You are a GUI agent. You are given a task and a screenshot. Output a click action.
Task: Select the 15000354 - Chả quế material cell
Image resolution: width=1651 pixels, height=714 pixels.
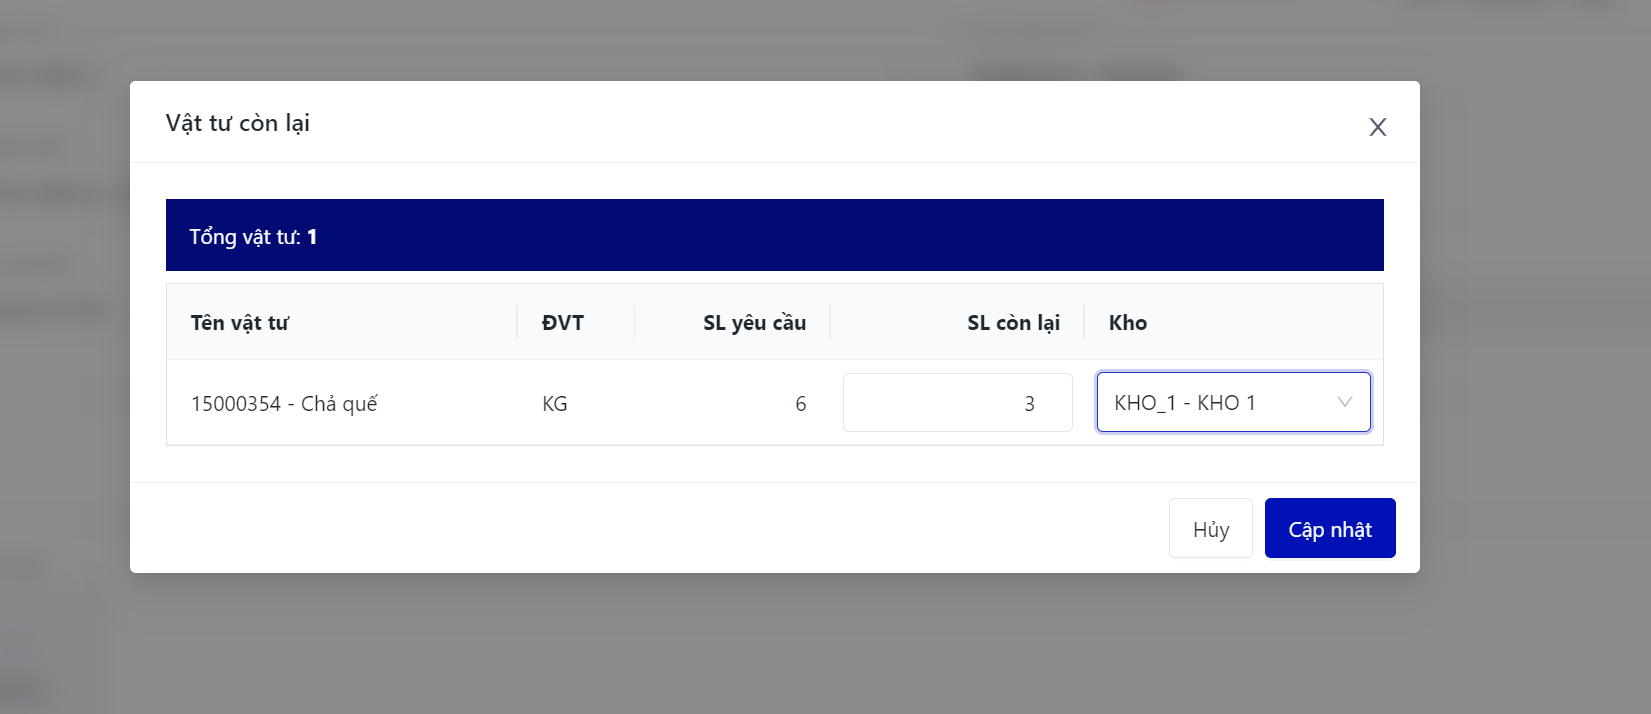[284, 404]
